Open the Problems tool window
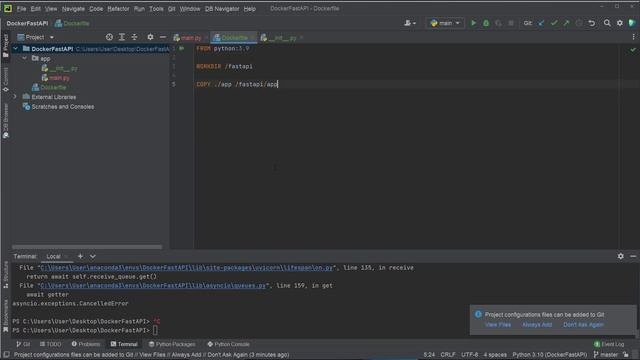 (x=86, y=344)
